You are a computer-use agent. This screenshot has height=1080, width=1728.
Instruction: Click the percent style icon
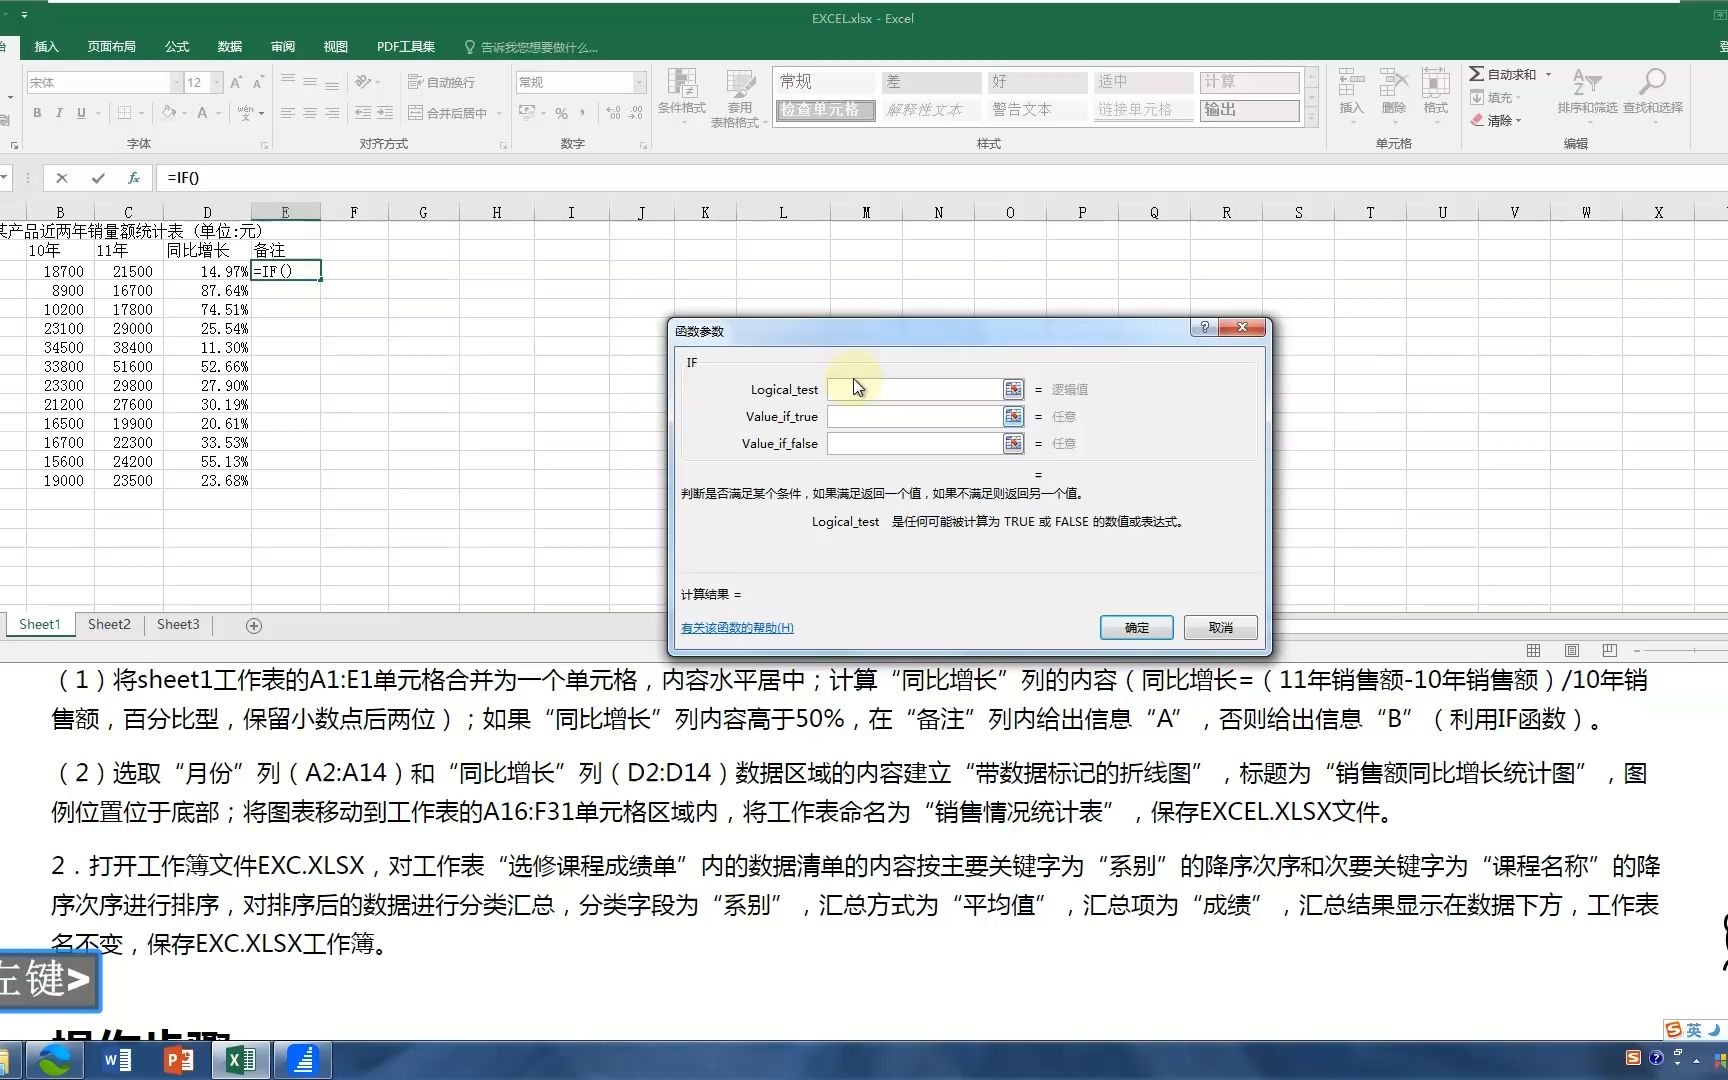pos(562,113)
